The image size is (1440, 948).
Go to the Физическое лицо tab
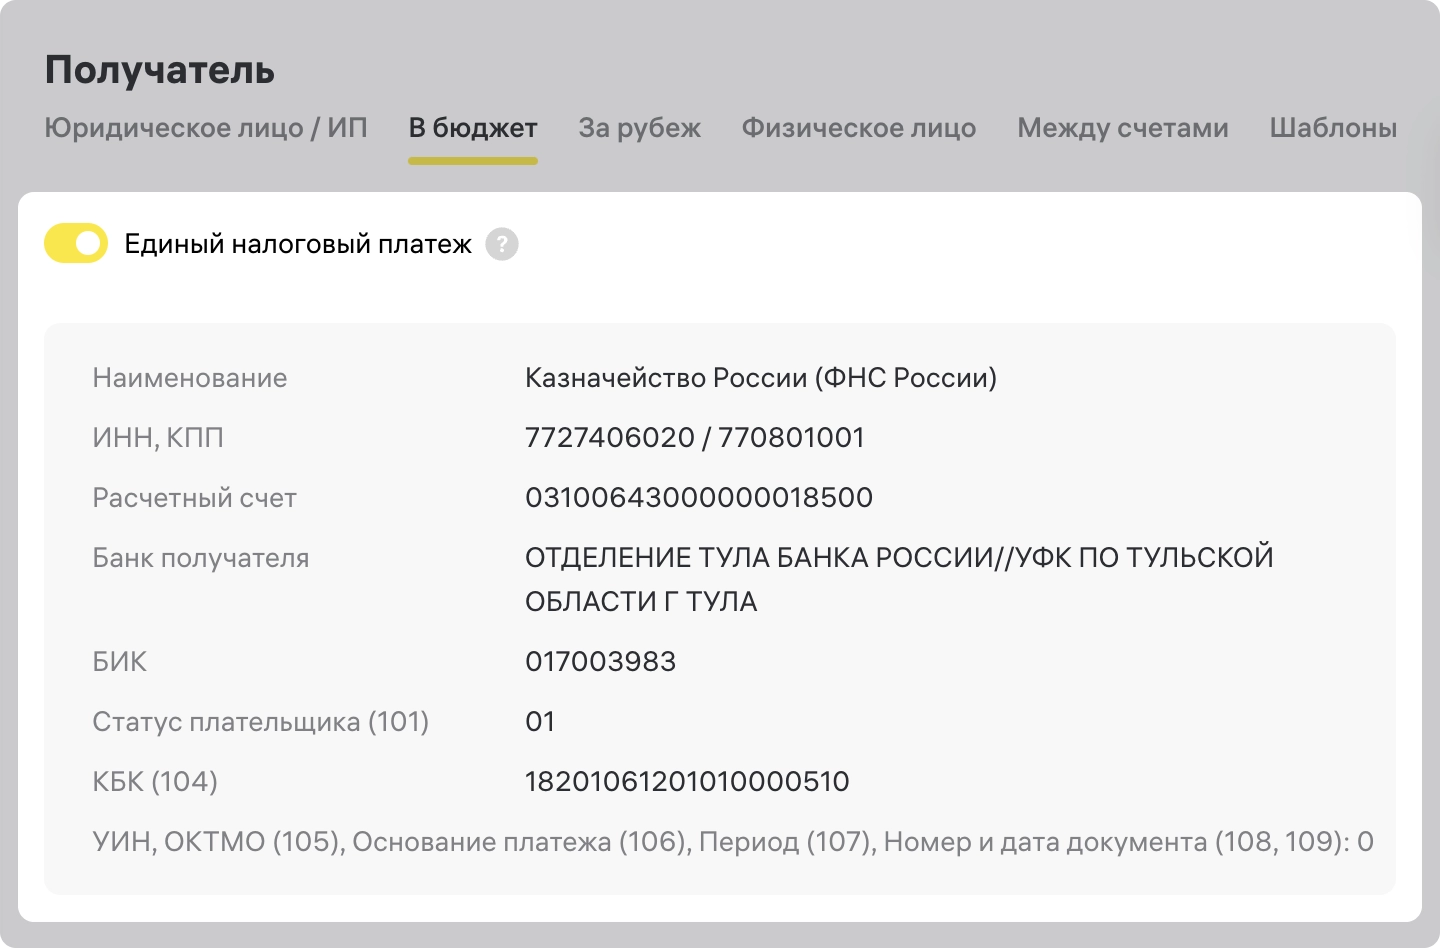[858, 128]
